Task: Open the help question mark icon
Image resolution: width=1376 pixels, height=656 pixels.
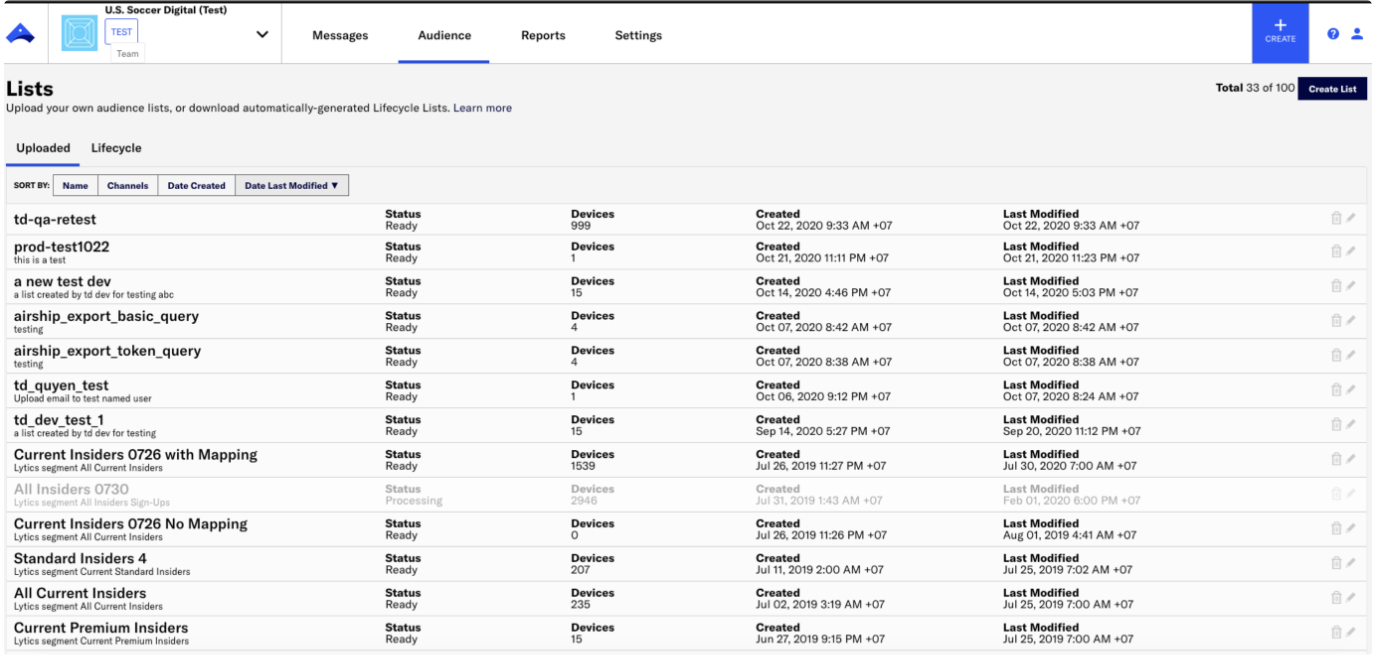Action: pyautogui.click(x=1333, y=34)
